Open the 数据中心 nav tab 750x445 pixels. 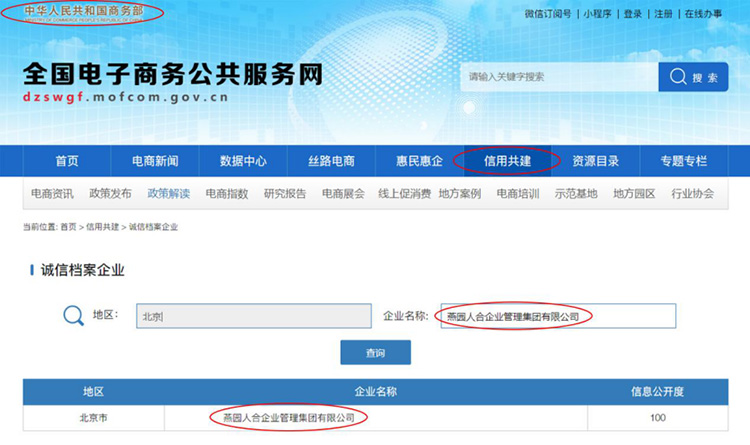click(x=243, y=161)
